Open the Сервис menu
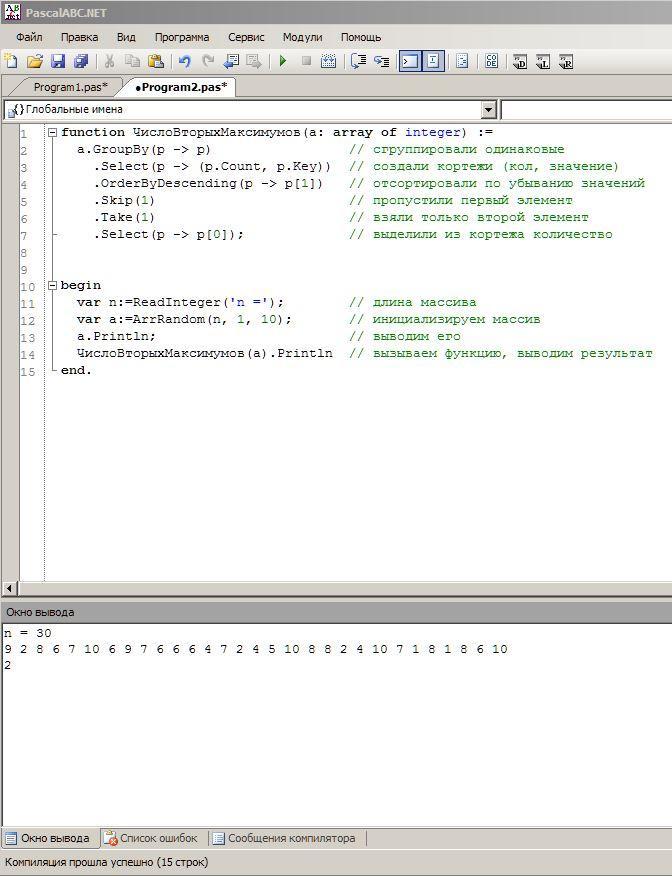 (246, 37)
